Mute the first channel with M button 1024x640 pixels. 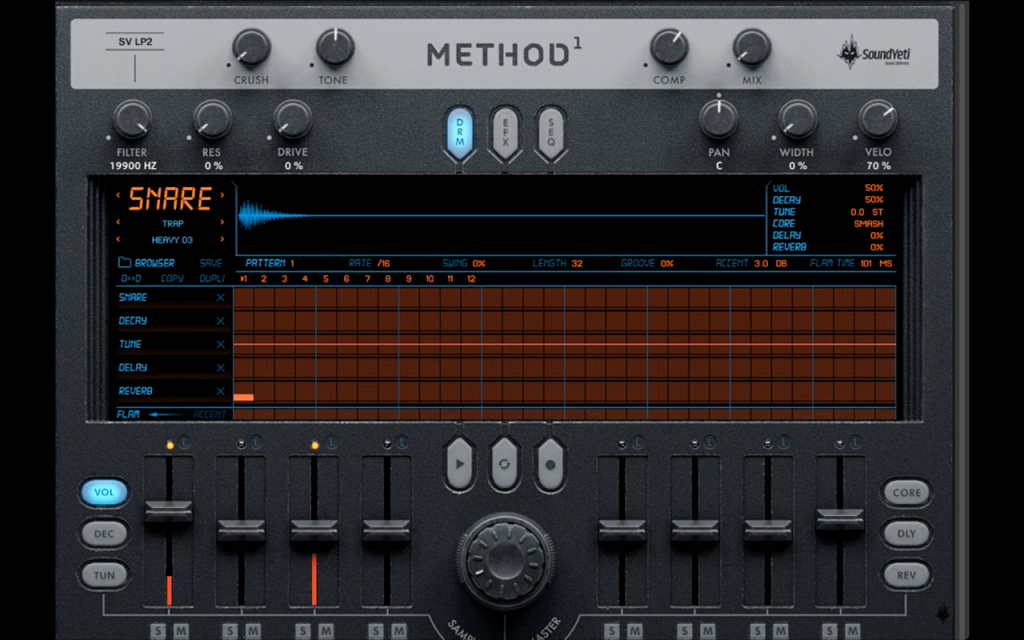(181, 631)
